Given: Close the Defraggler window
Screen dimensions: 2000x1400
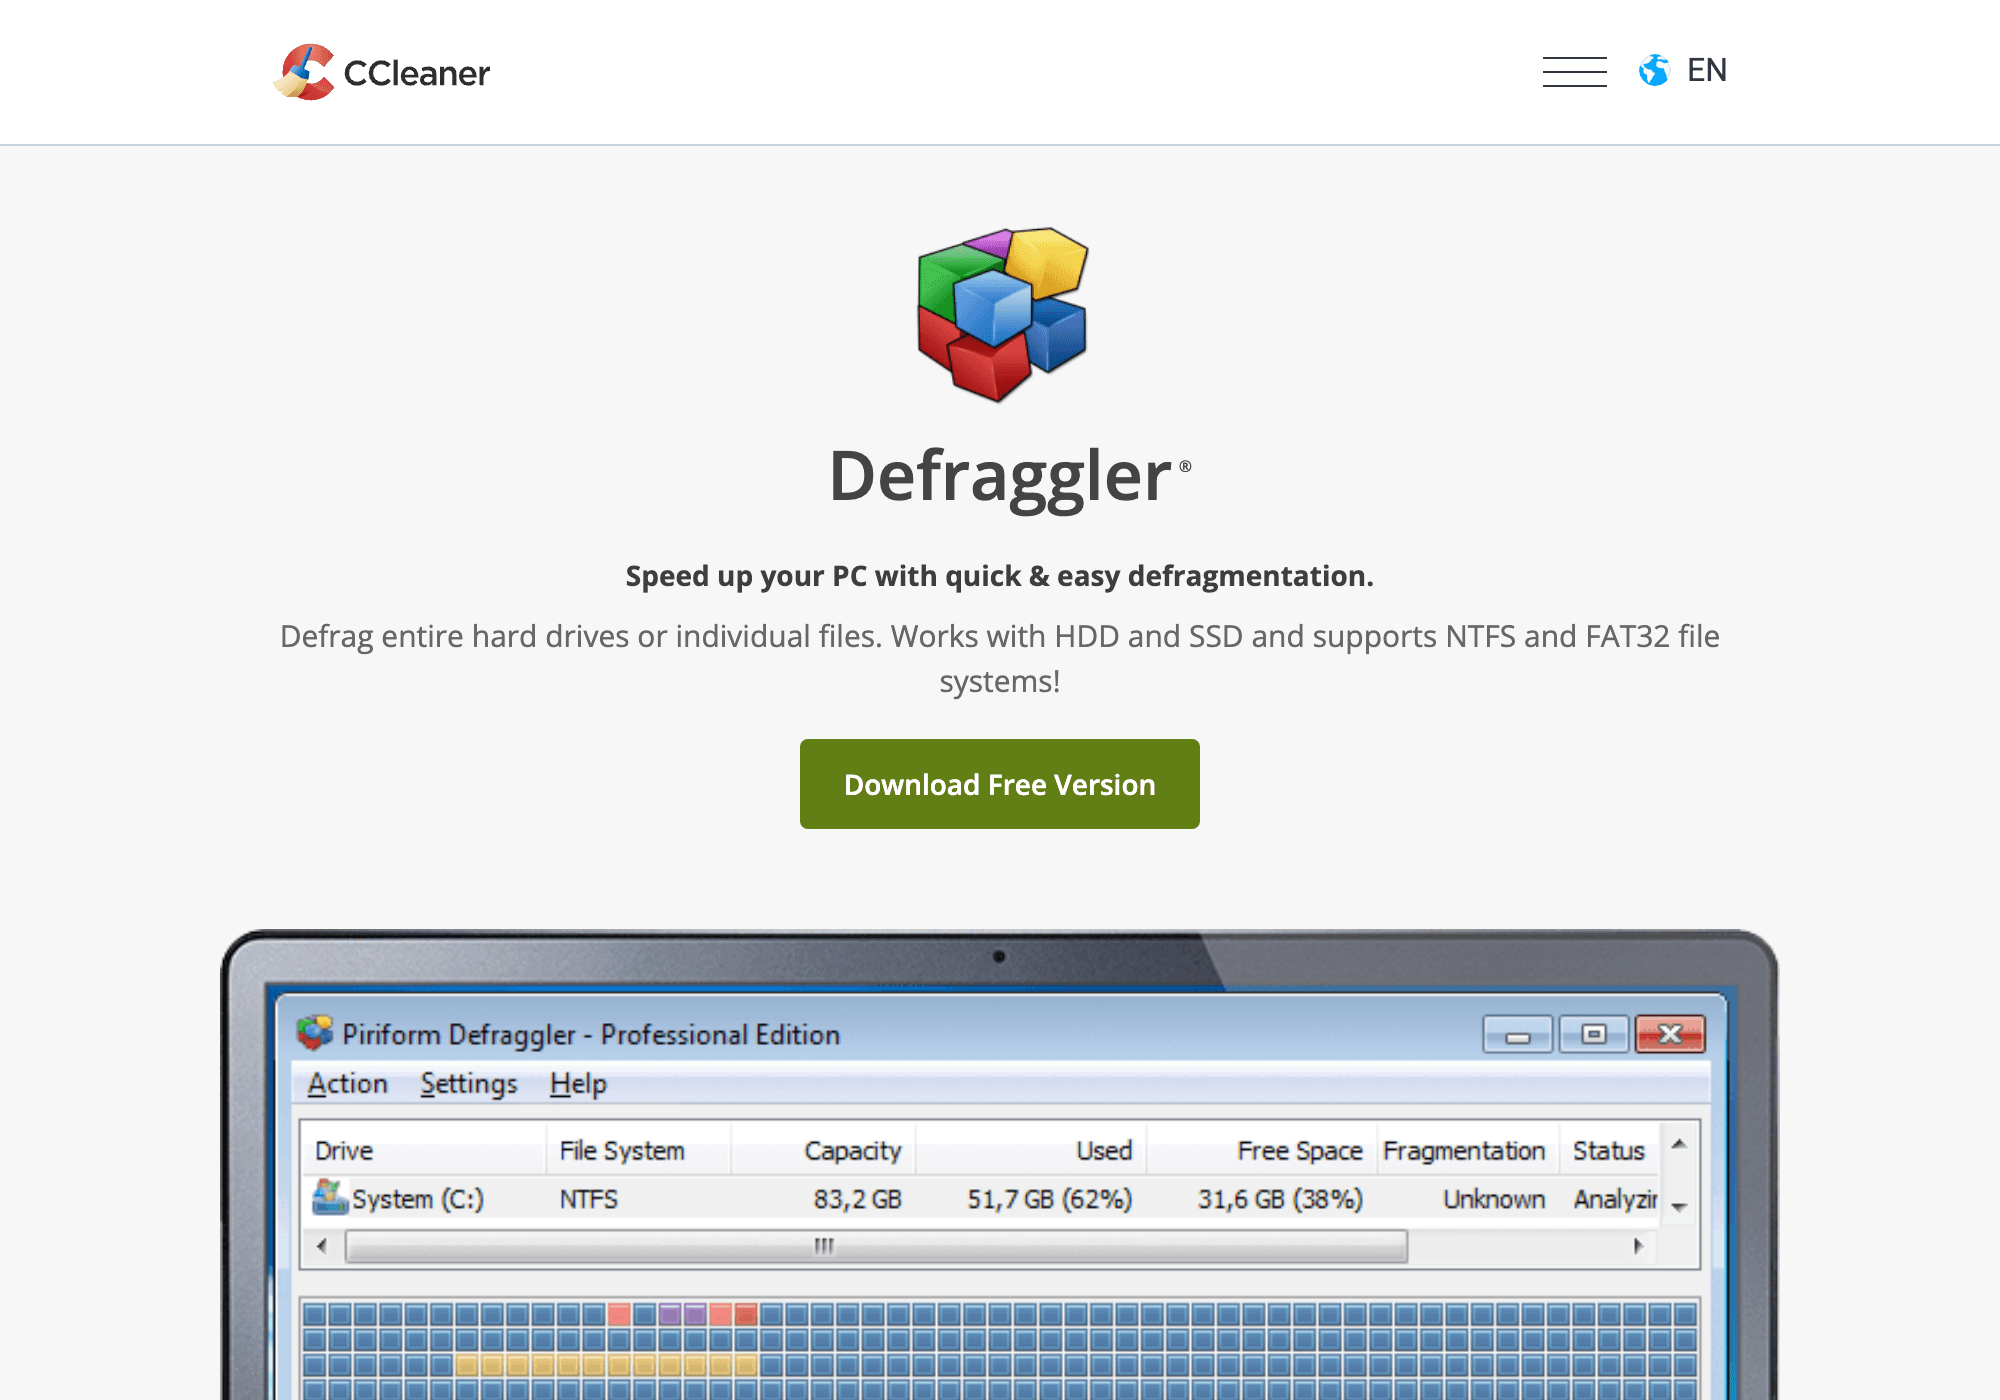Looking at the screenshot, I should [x=1670, y=1034].
